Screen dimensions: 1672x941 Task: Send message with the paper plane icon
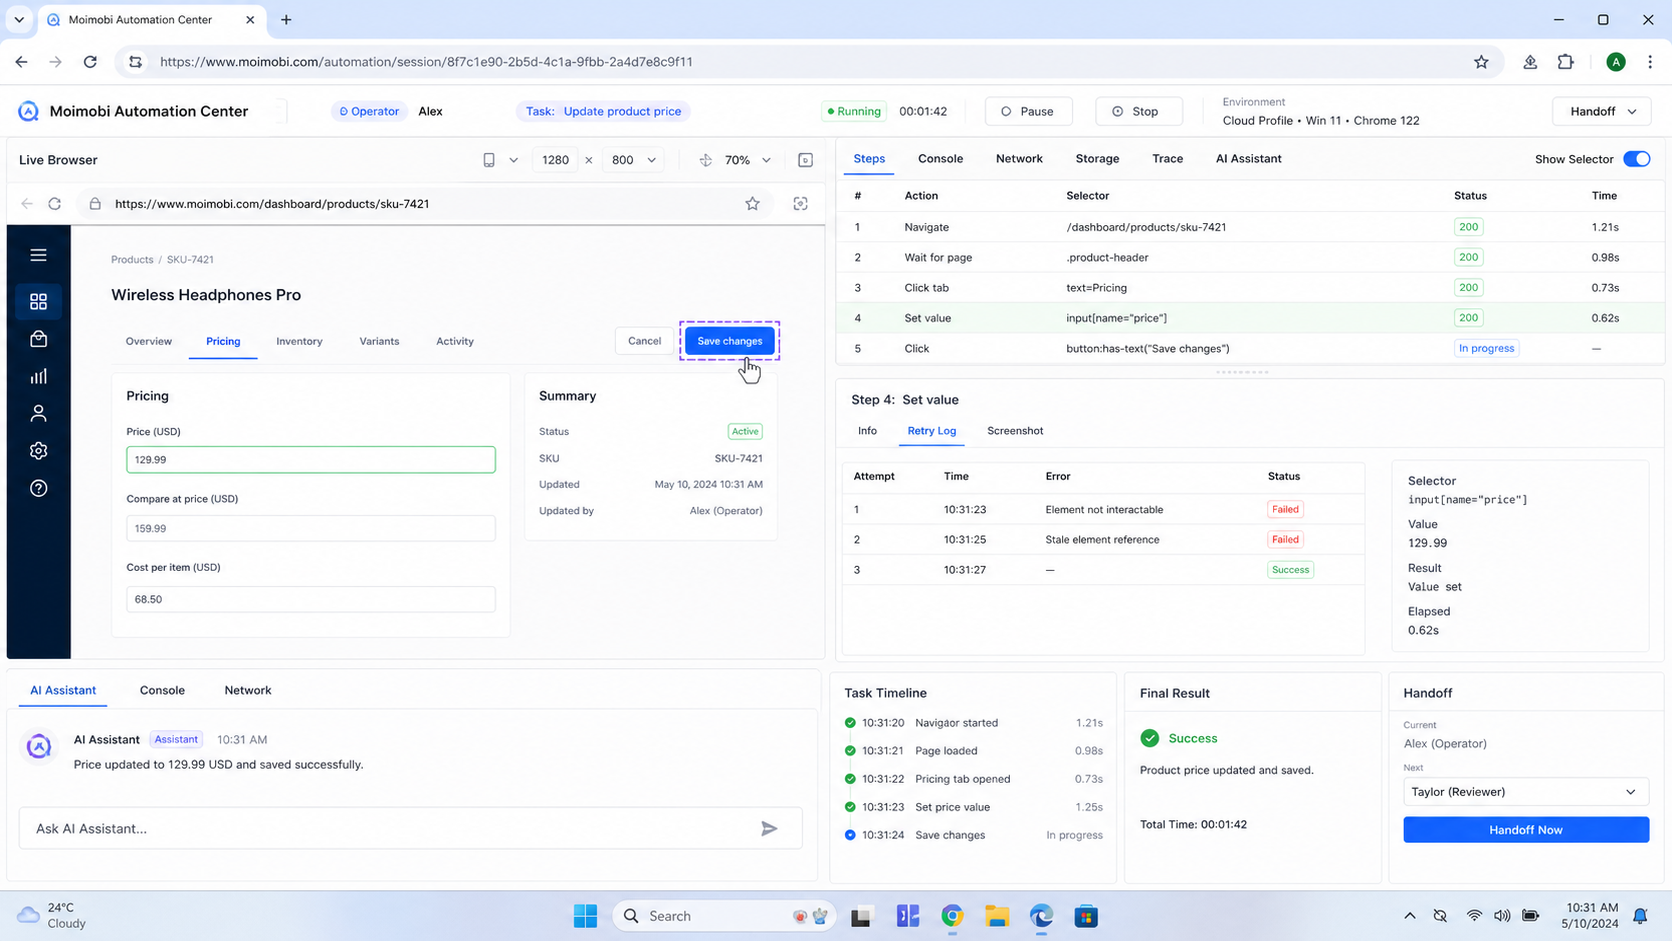coord(769,828)
